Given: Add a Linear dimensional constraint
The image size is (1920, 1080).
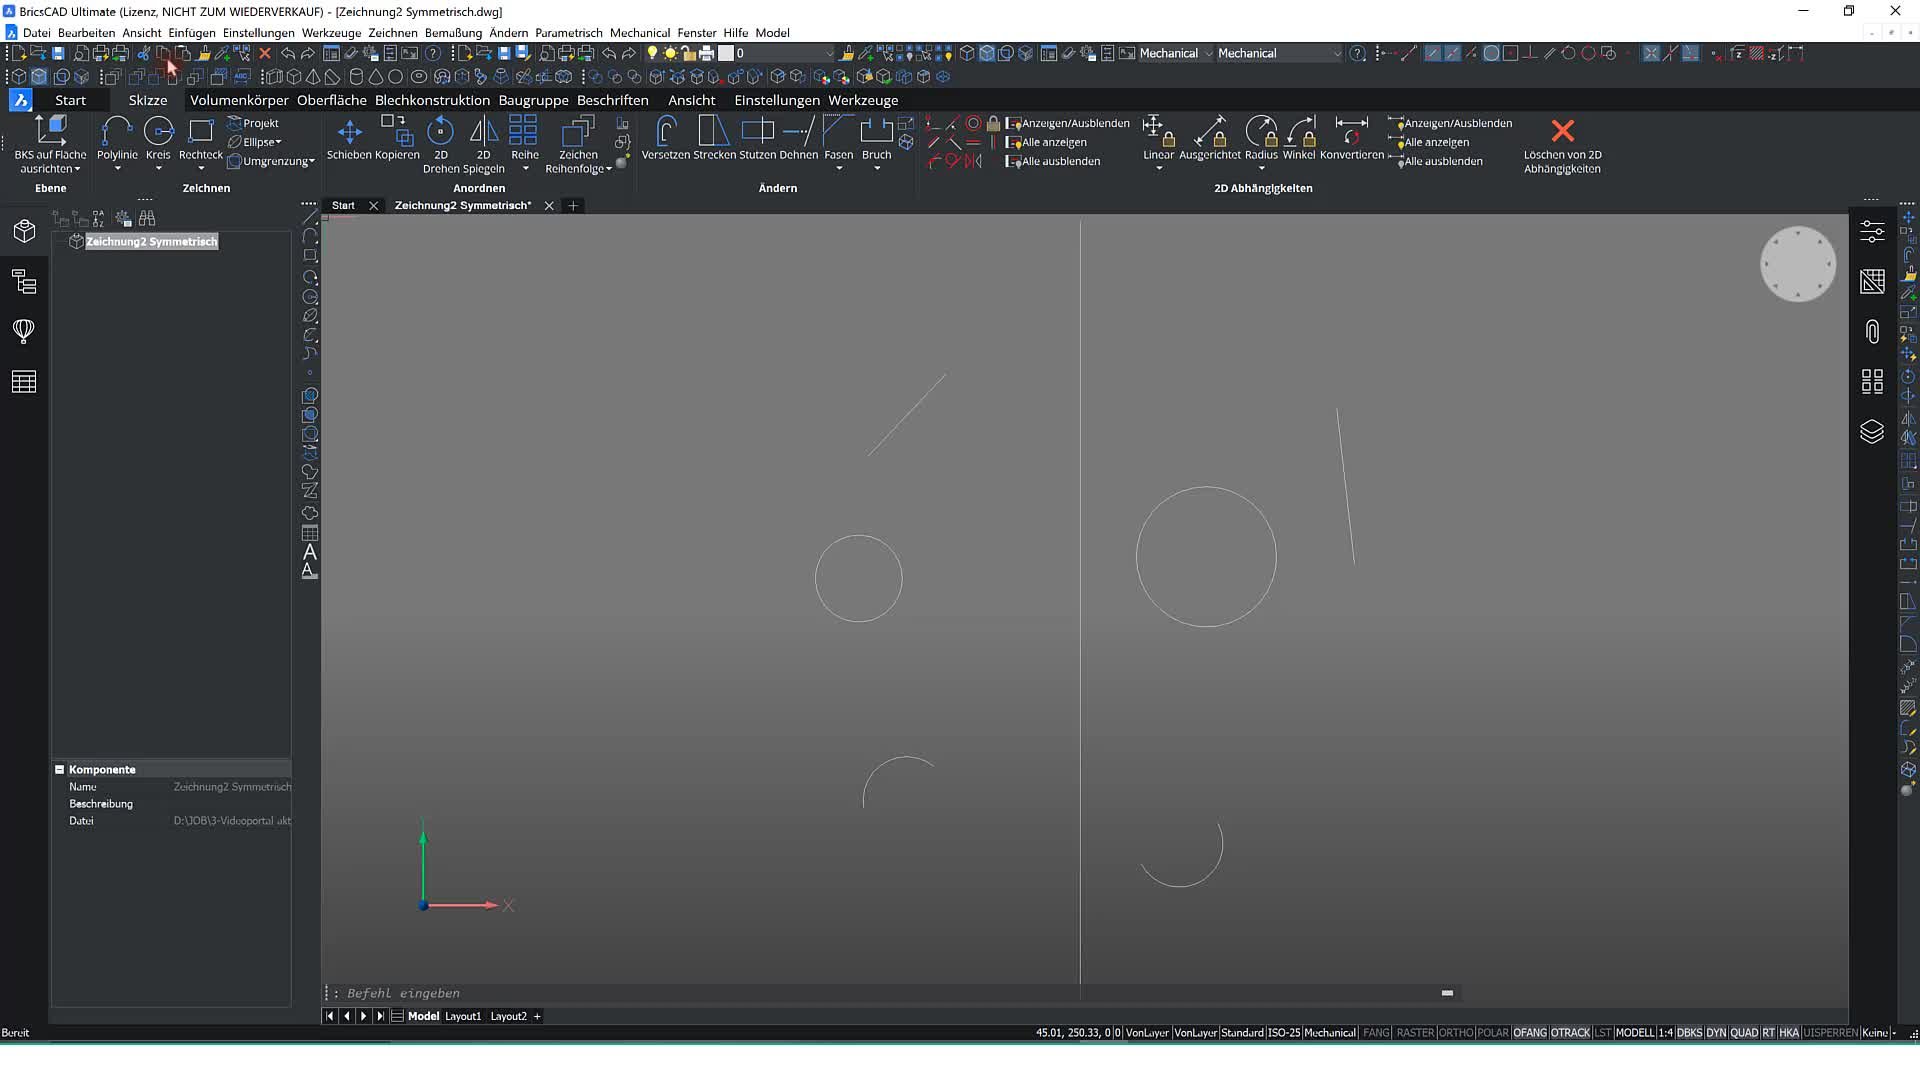Looking at the screenshot, I should [1158, 139].
